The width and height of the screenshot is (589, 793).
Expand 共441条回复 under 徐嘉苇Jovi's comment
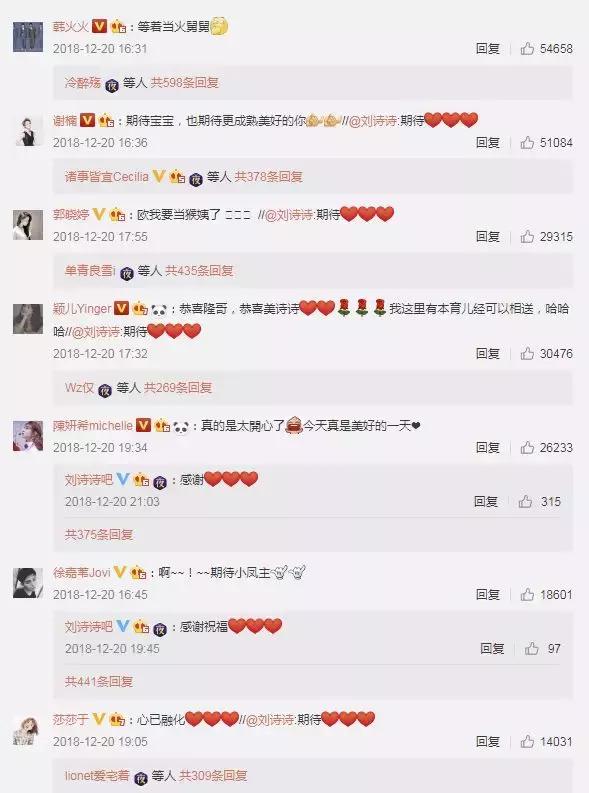point(99,682)
